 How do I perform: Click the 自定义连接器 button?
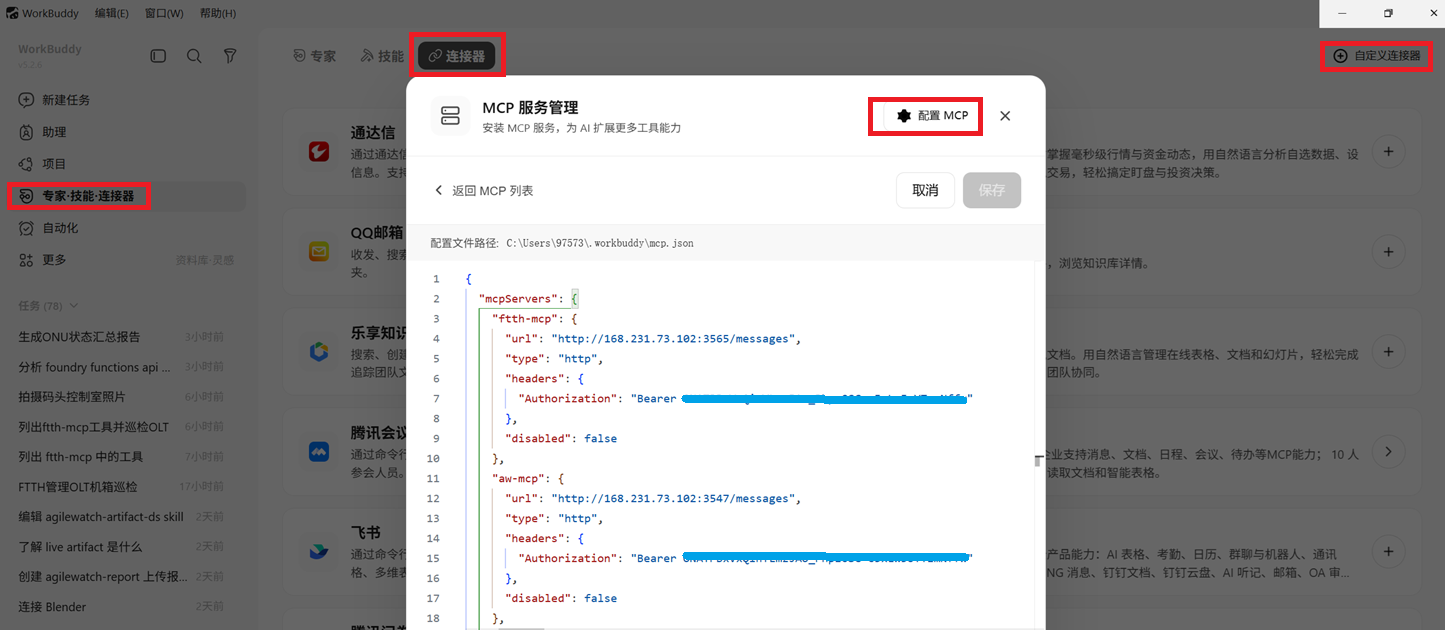tap(1377, 56)
